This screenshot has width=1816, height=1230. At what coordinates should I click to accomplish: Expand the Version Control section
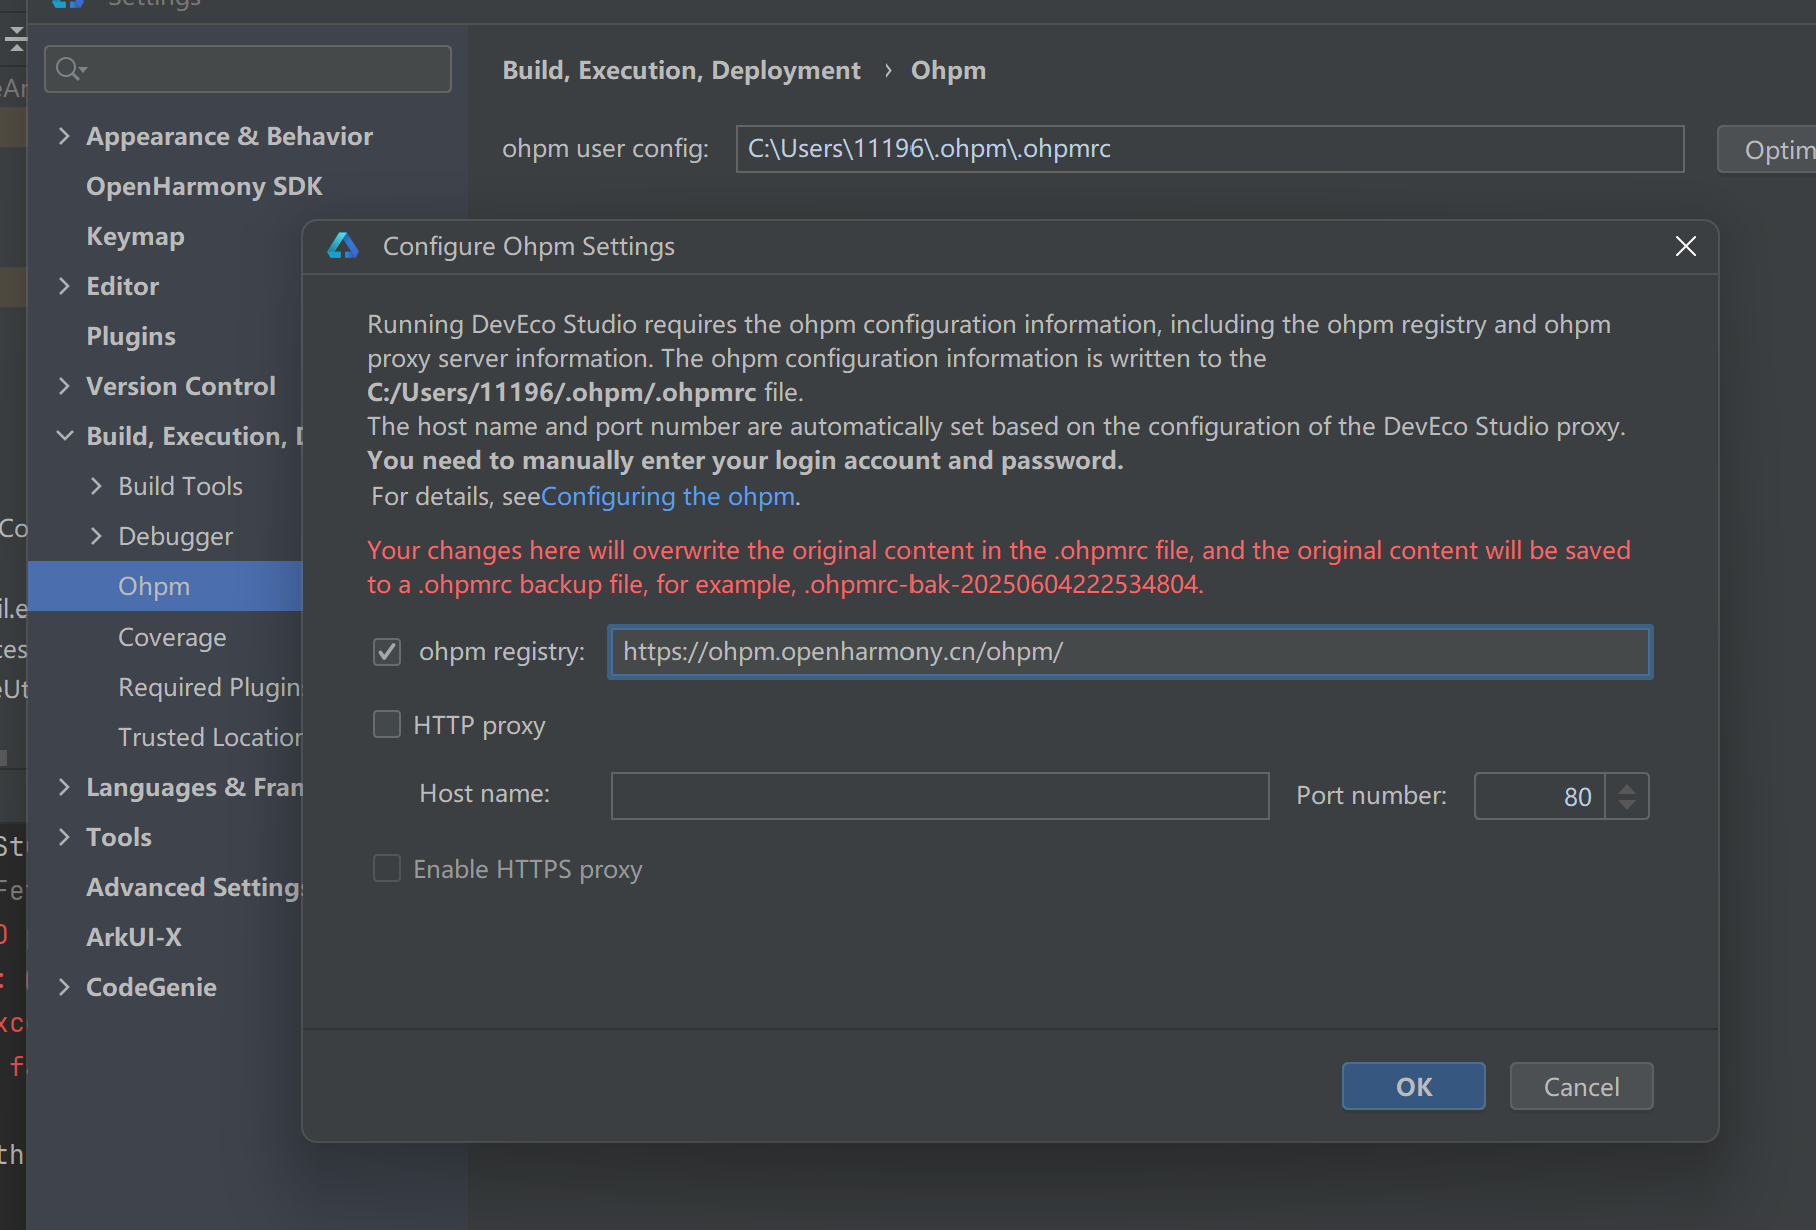(x=64, y=386)
